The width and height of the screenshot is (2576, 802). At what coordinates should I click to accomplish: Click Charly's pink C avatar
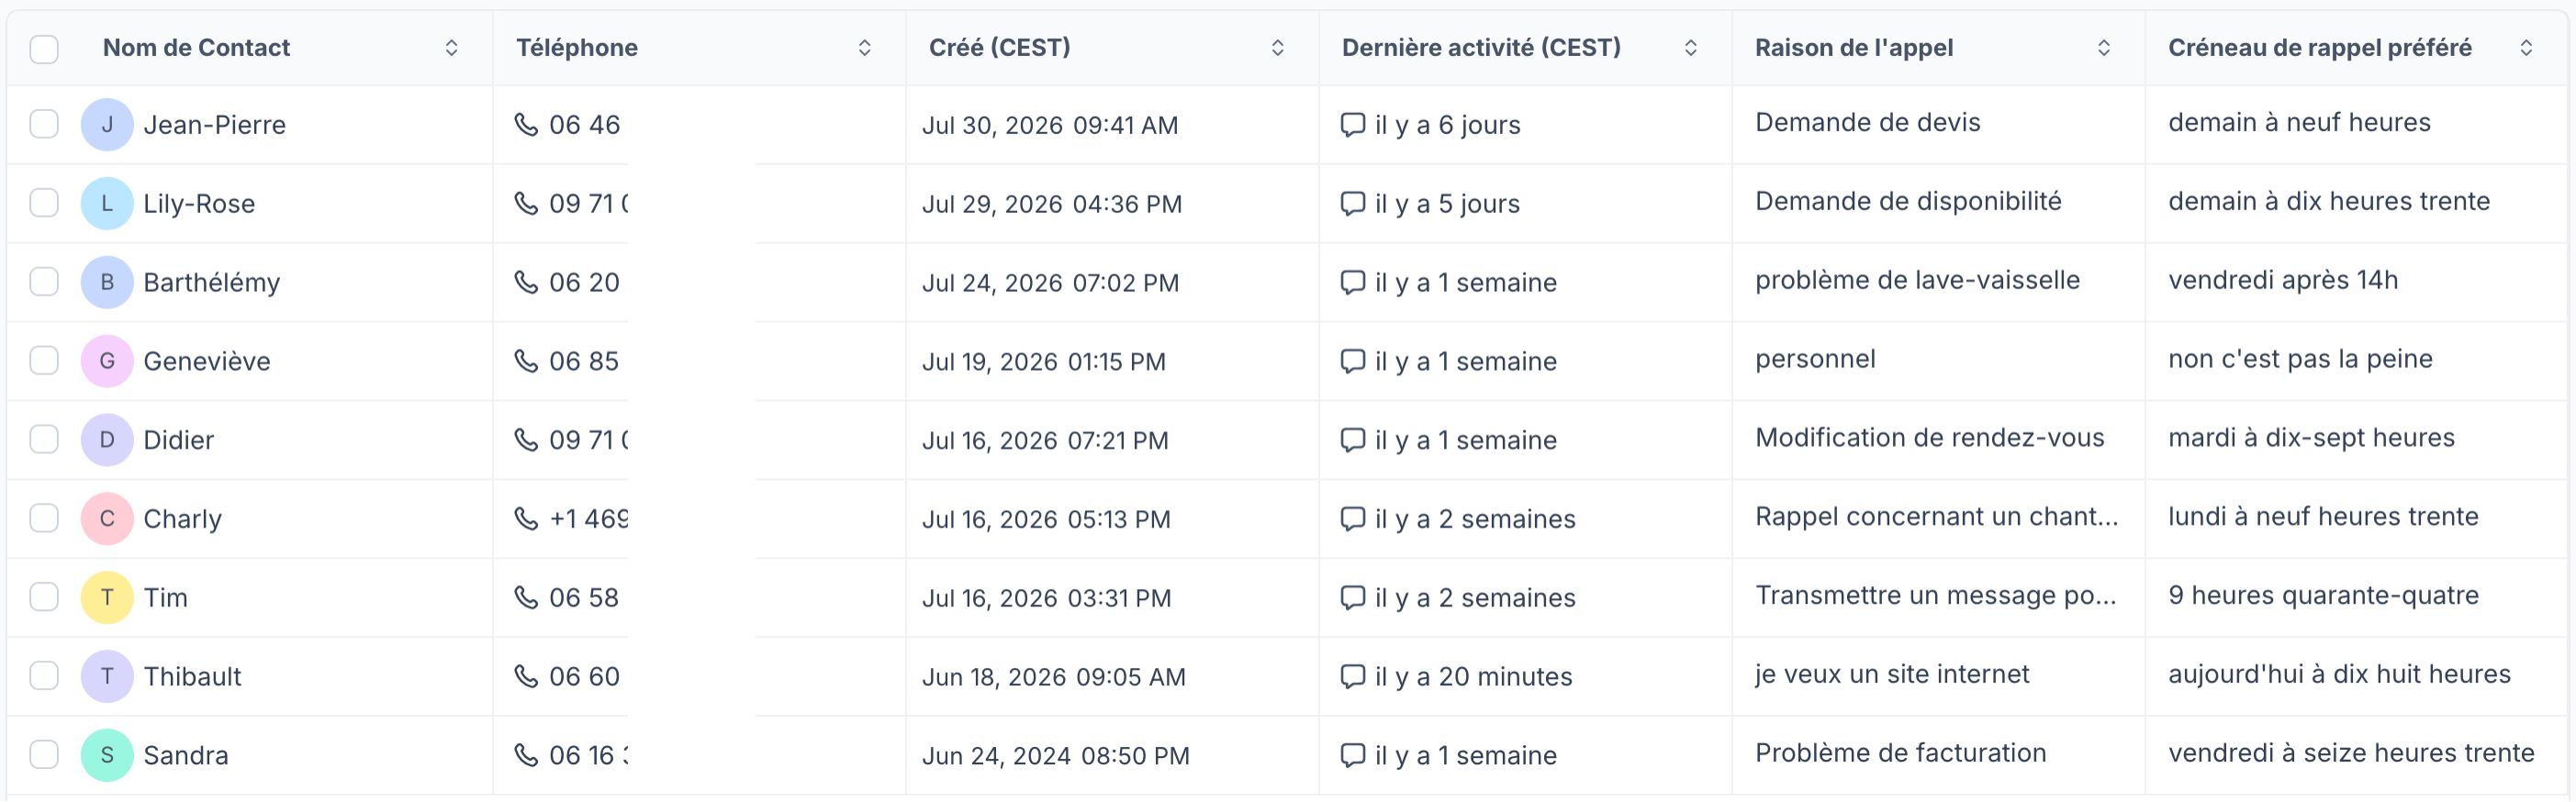(107, 519)
